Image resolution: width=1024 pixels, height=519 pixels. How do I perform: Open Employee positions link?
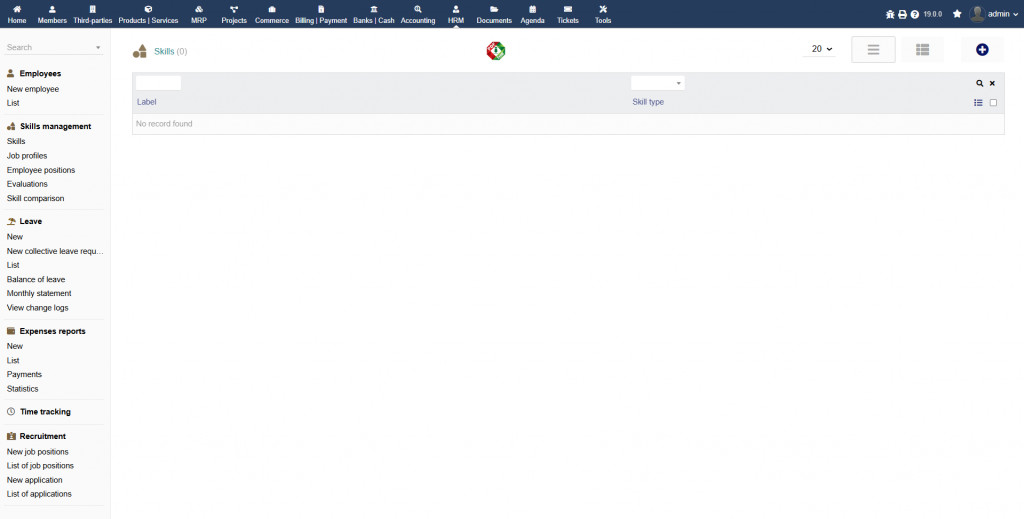click(40, 170)
